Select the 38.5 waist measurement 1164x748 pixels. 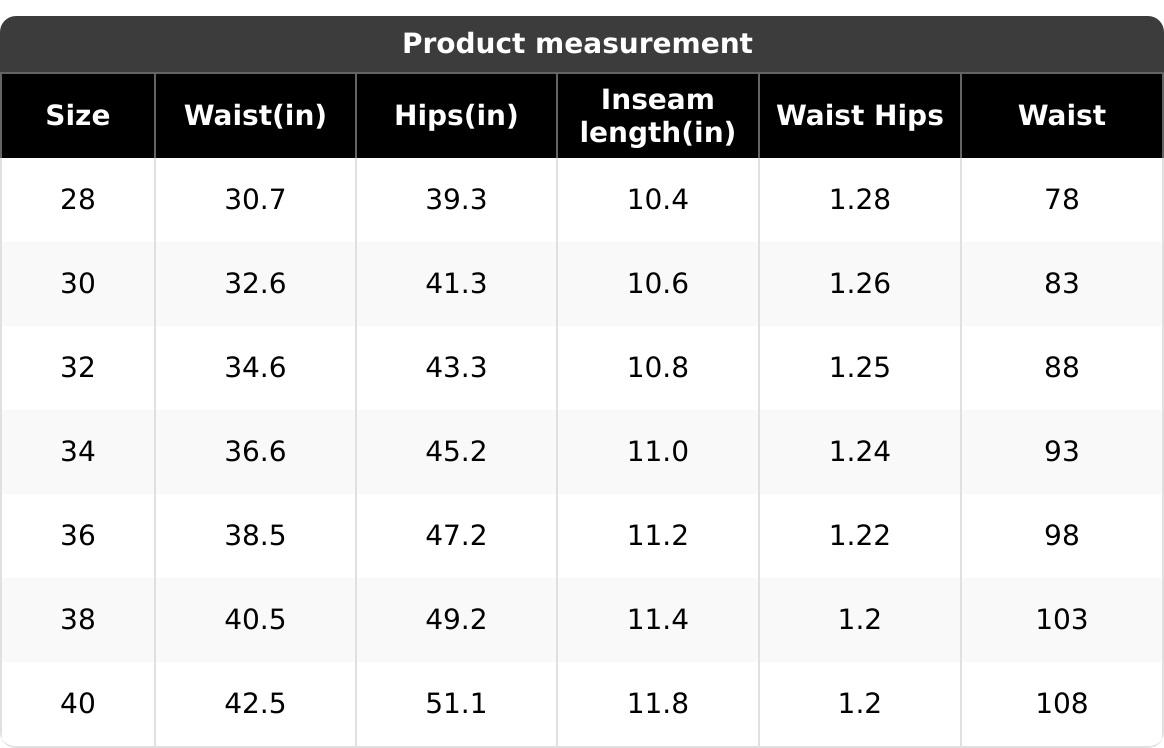tap(255, 535)
